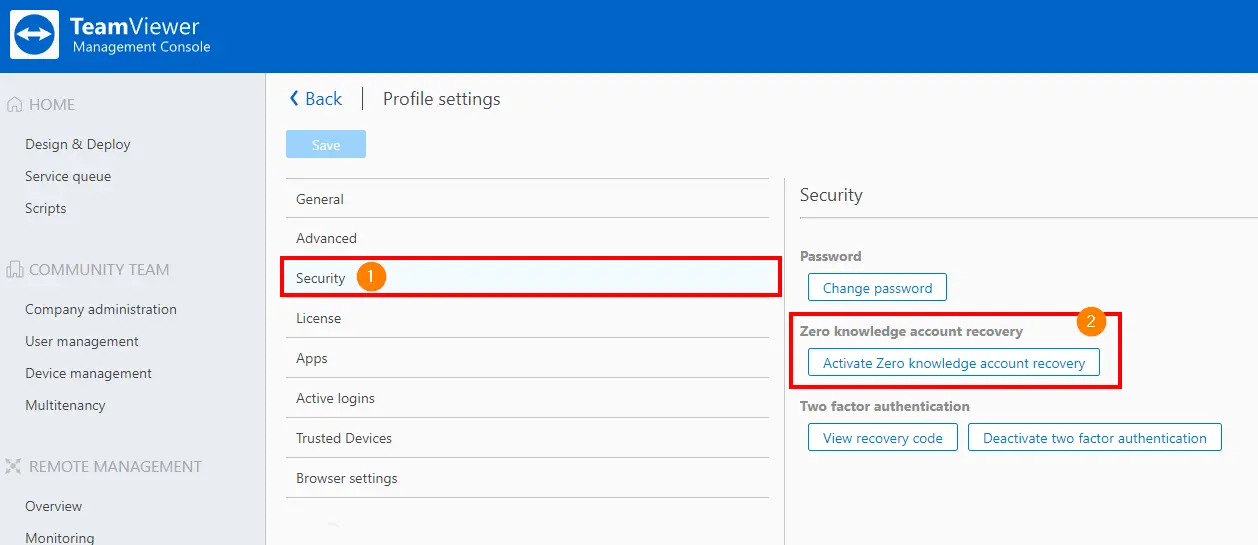This screenshot has width=1258, height=545.
Task: Open Monitoring in sidebar
Action: 60,537
